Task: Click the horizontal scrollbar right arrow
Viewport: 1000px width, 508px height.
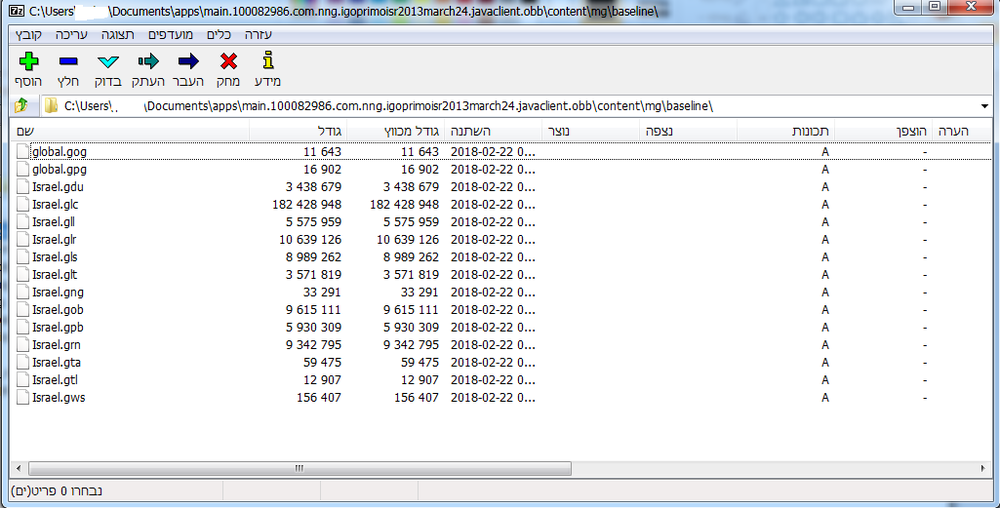Action: pyautogui.click(x=983, y=468)
